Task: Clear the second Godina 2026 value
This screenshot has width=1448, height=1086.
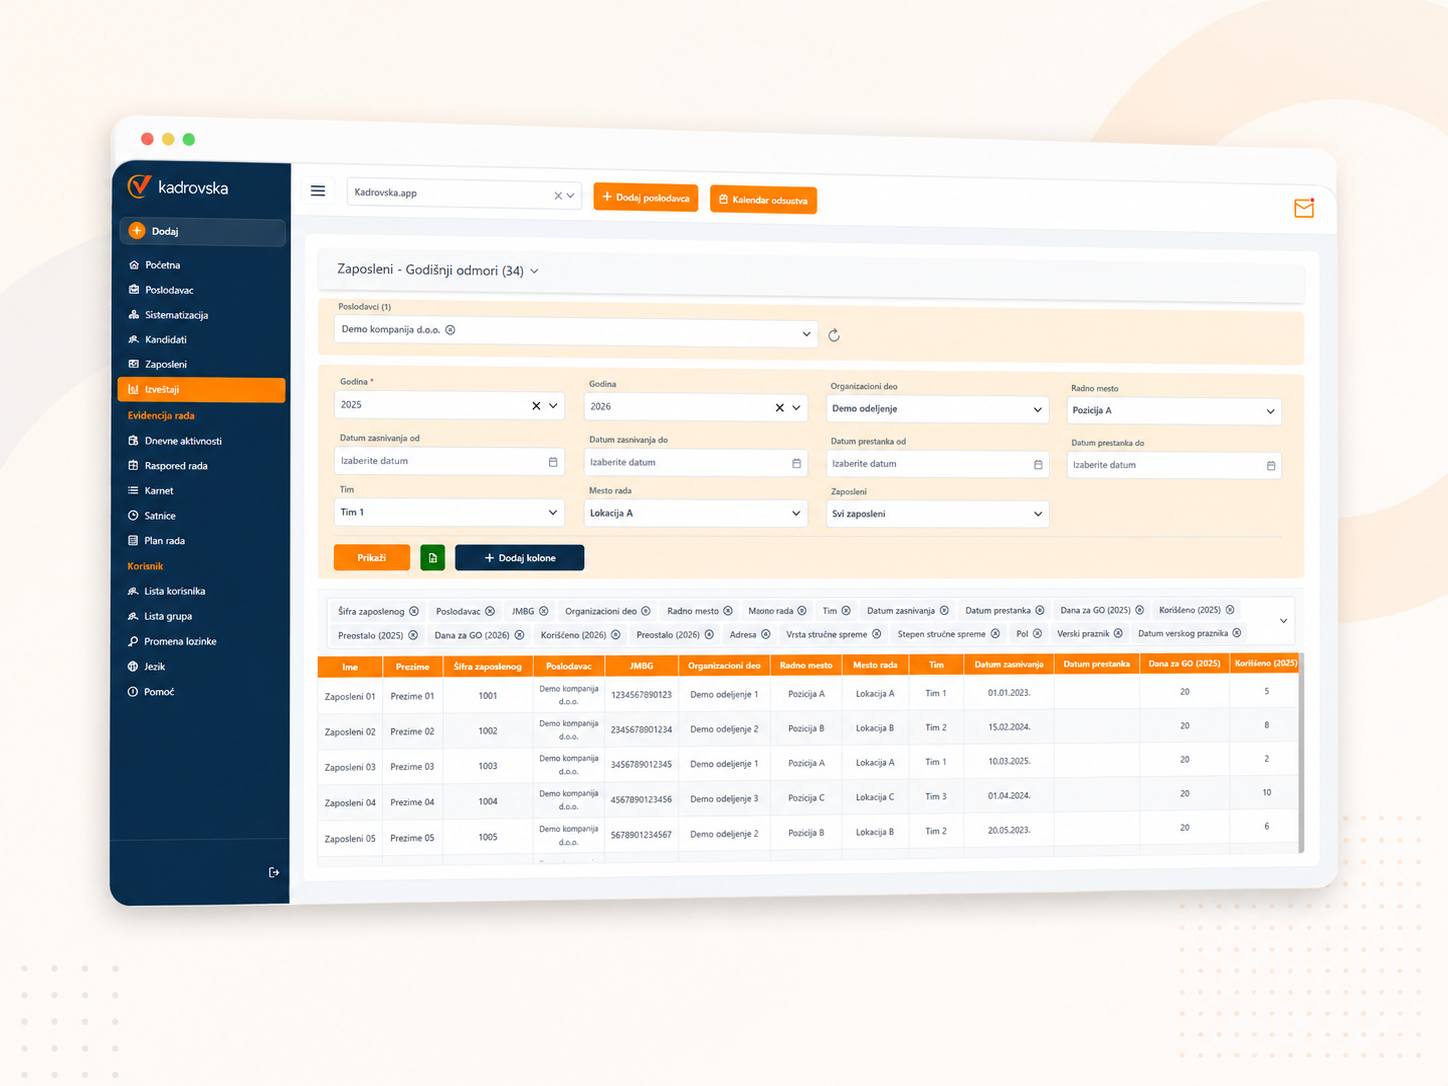Action: [x=780, y=408]
